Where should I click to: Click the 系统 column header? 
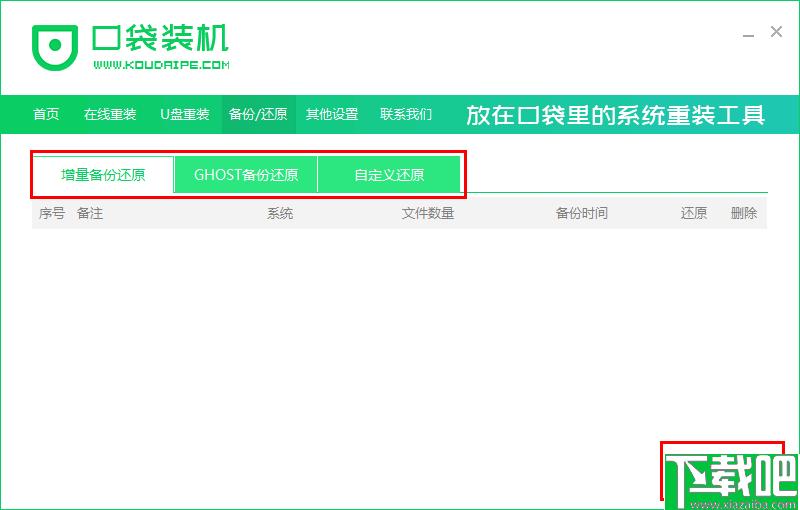[280, 213]
